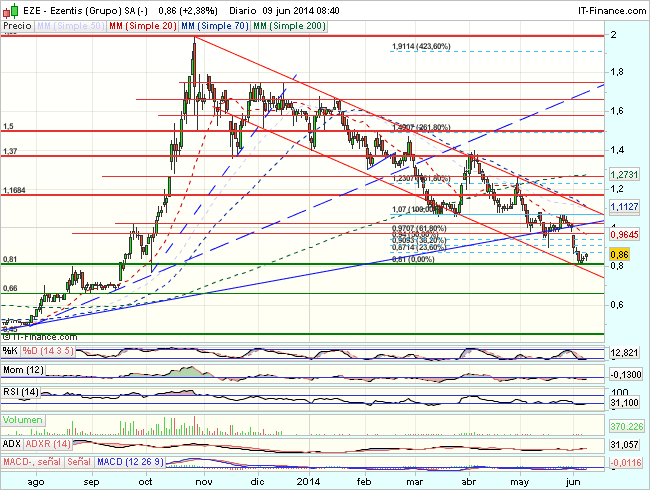Image resolution: width=650 pixels, height=490 pixels.
Task: Open the Mom (12) momentum indicator settings
Action: pyautogui.click(x=22, y=370)
